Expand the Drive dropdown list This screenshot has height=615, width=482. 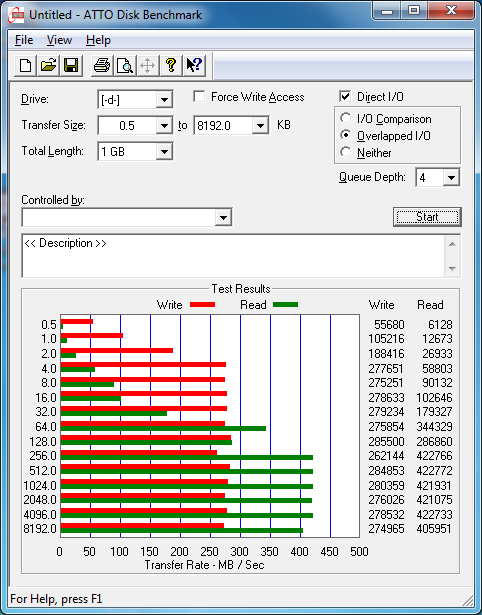164,100
